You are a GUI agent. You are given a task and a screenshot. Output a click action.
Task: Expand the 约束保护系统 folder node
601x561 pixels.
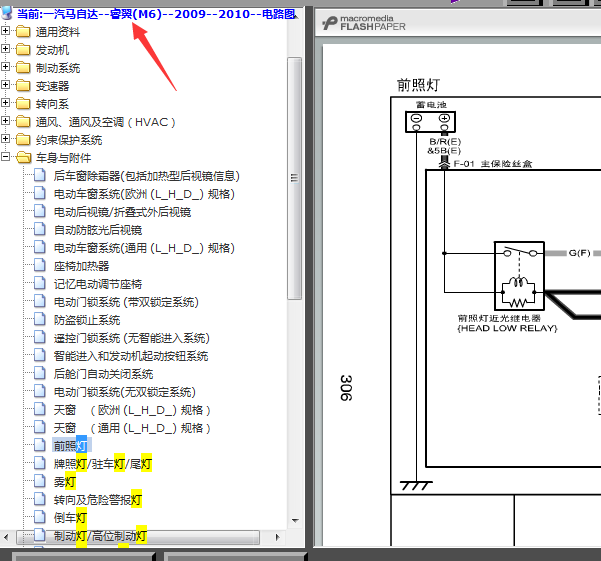click(x=5, y=138)
